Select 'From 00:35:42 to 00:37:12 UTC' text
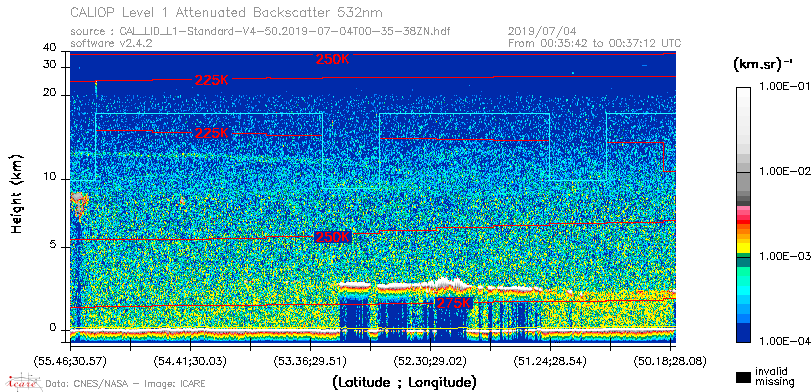Screen dimensions: 811x392 coord(595,43)
